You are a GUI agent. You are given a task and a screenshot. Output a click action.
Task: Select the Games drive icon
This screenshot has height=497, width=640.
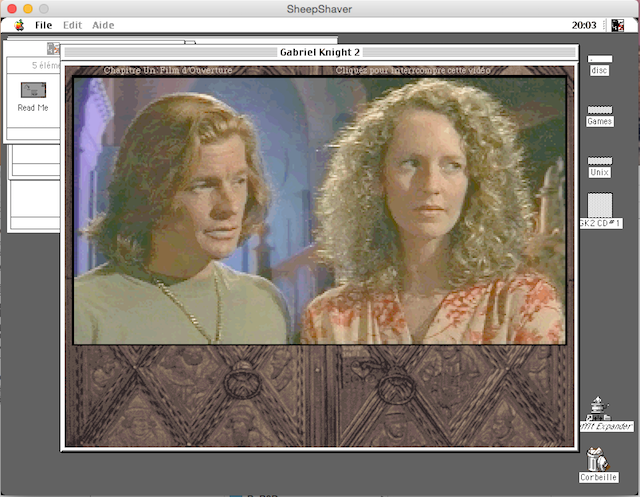(600, 110)
